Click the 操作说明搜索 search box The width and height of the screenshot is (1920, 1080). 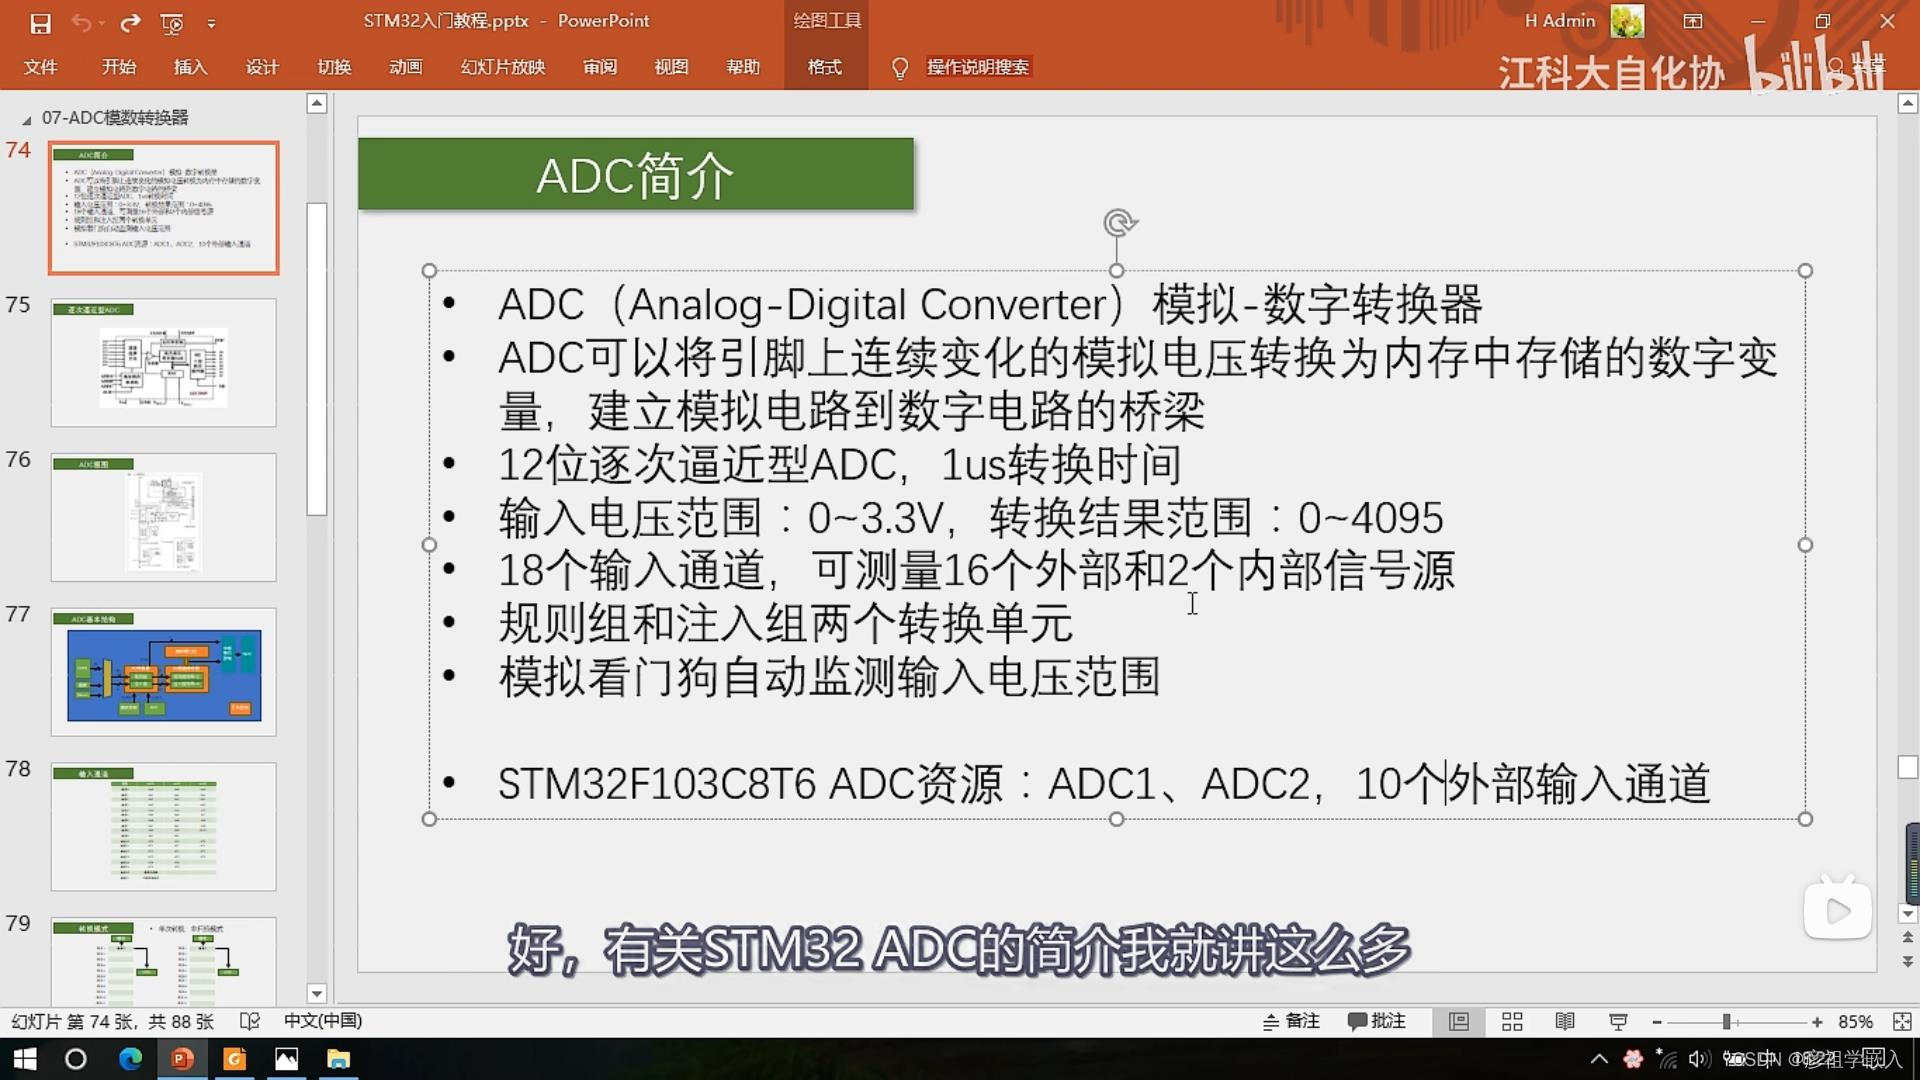tap(977, 67)
